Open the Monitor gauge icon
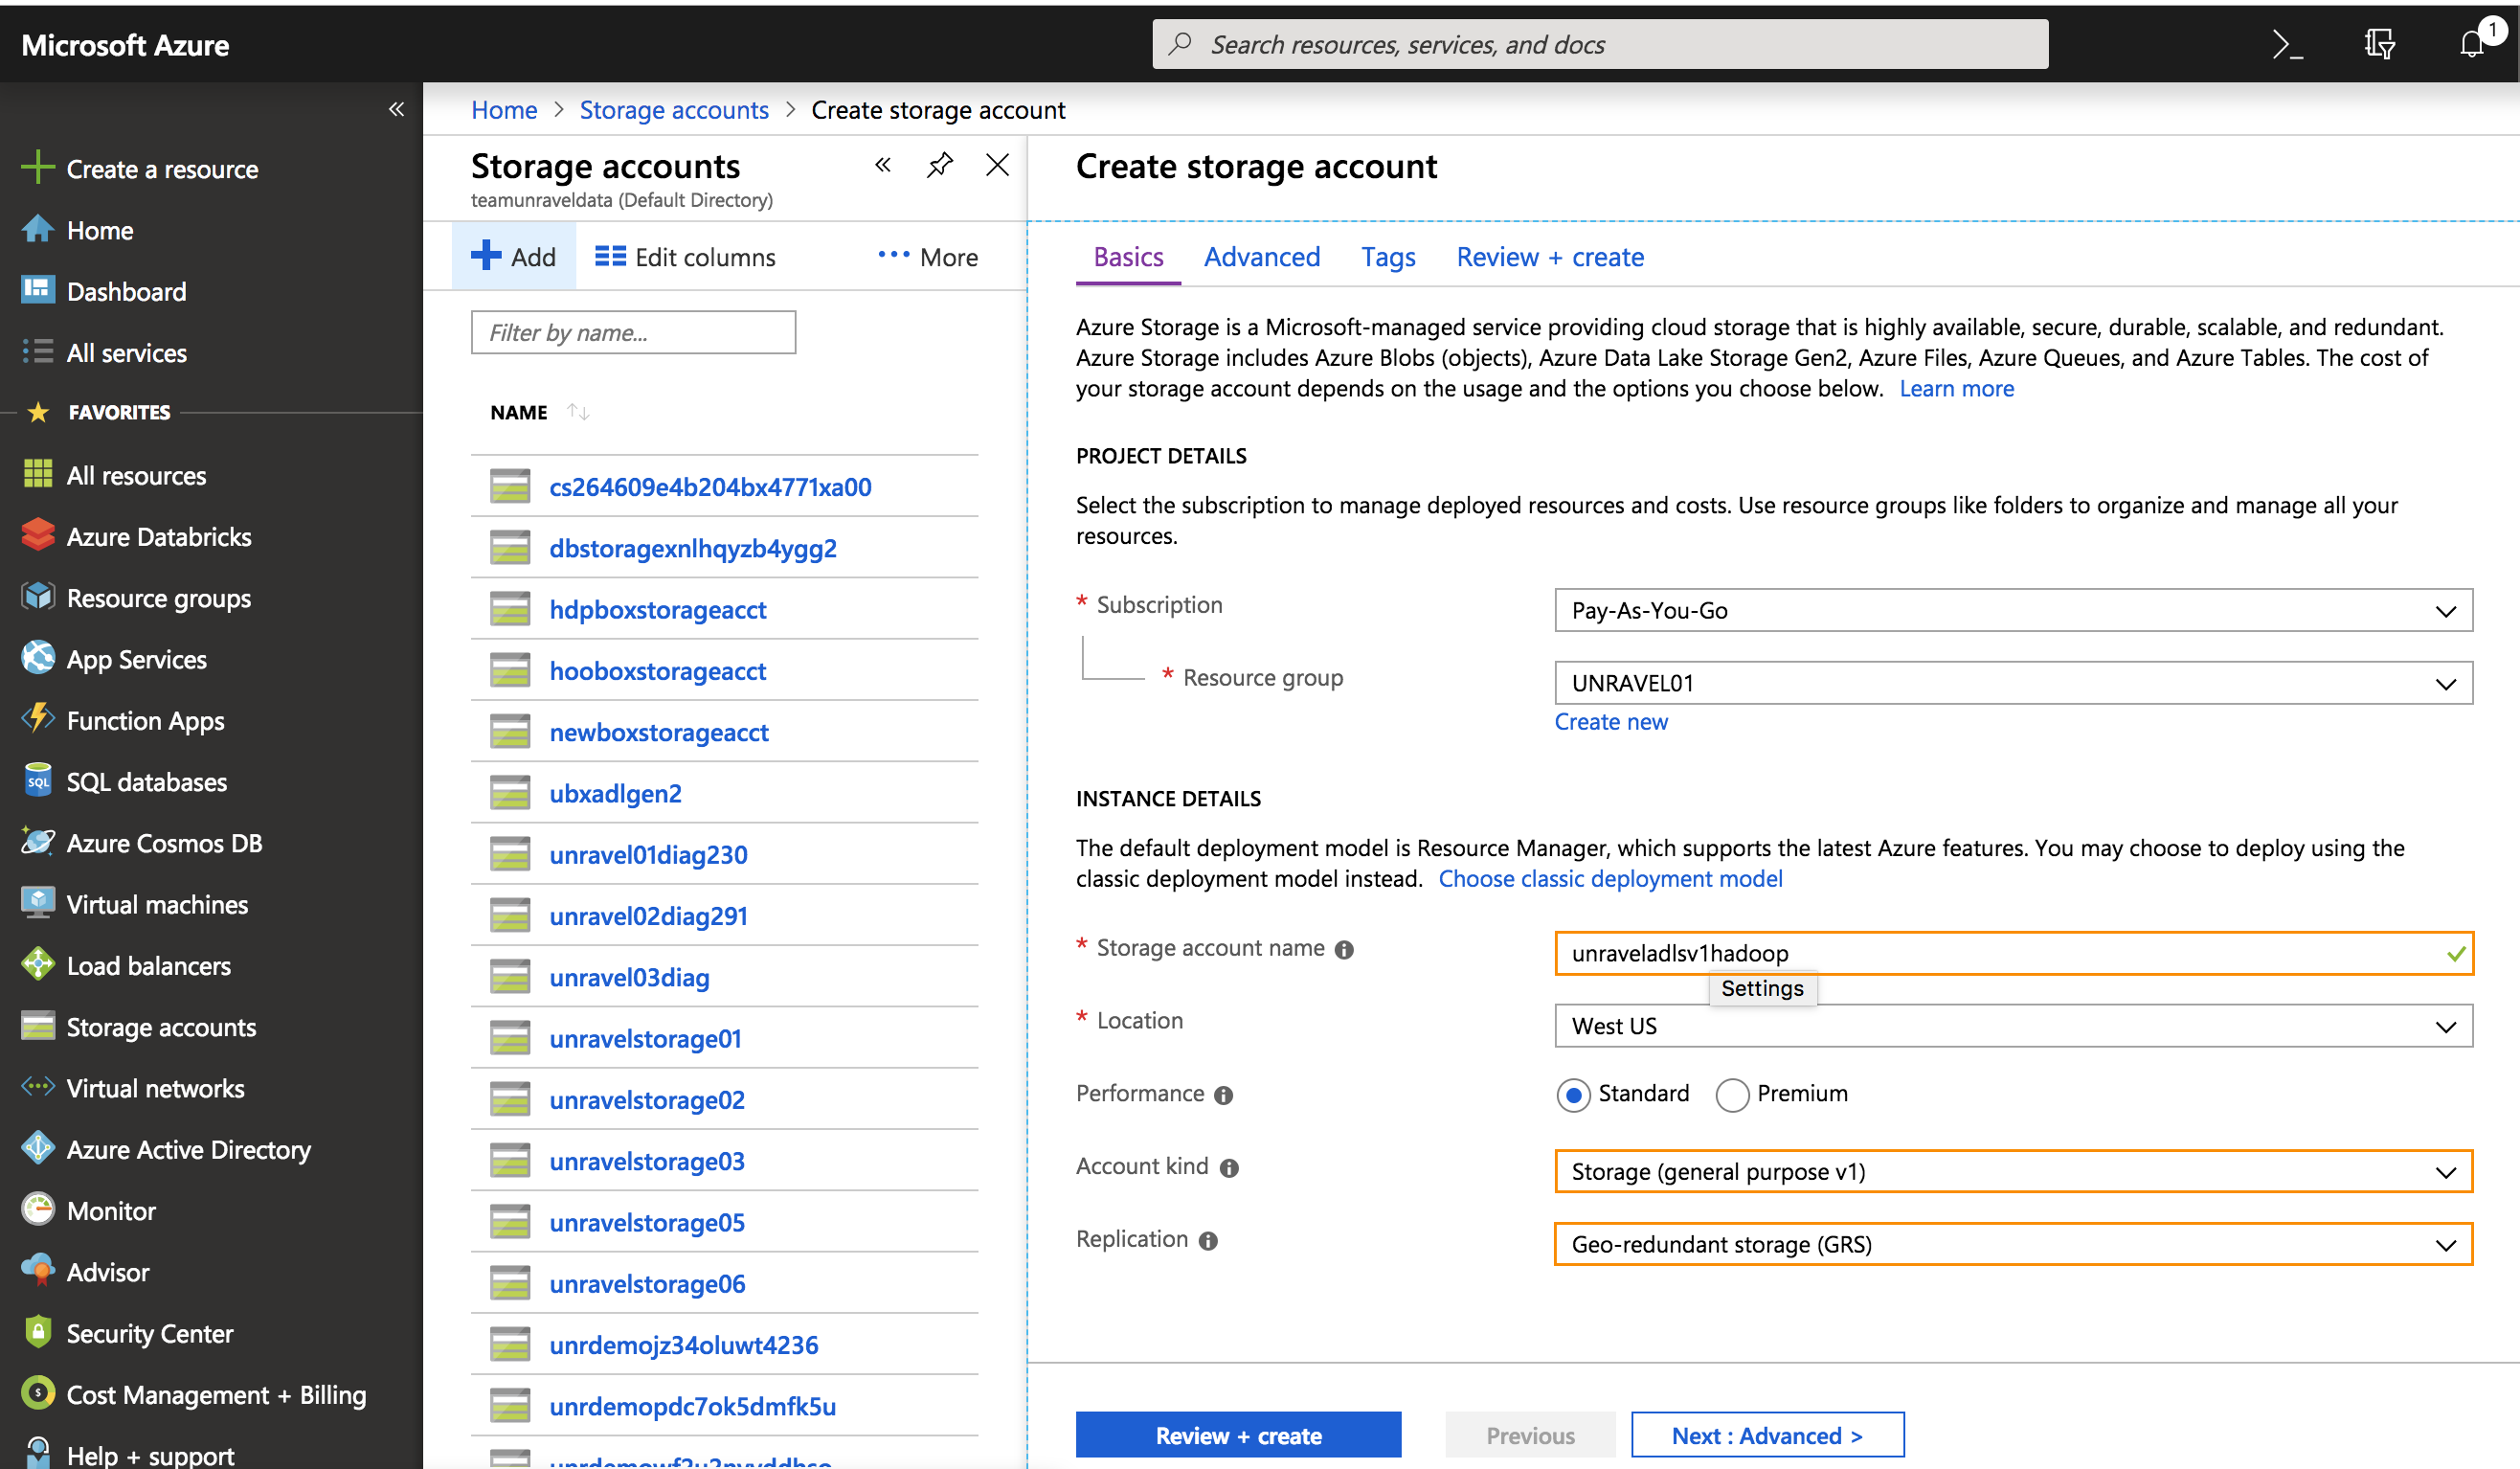 click(x=37, y=1210)
